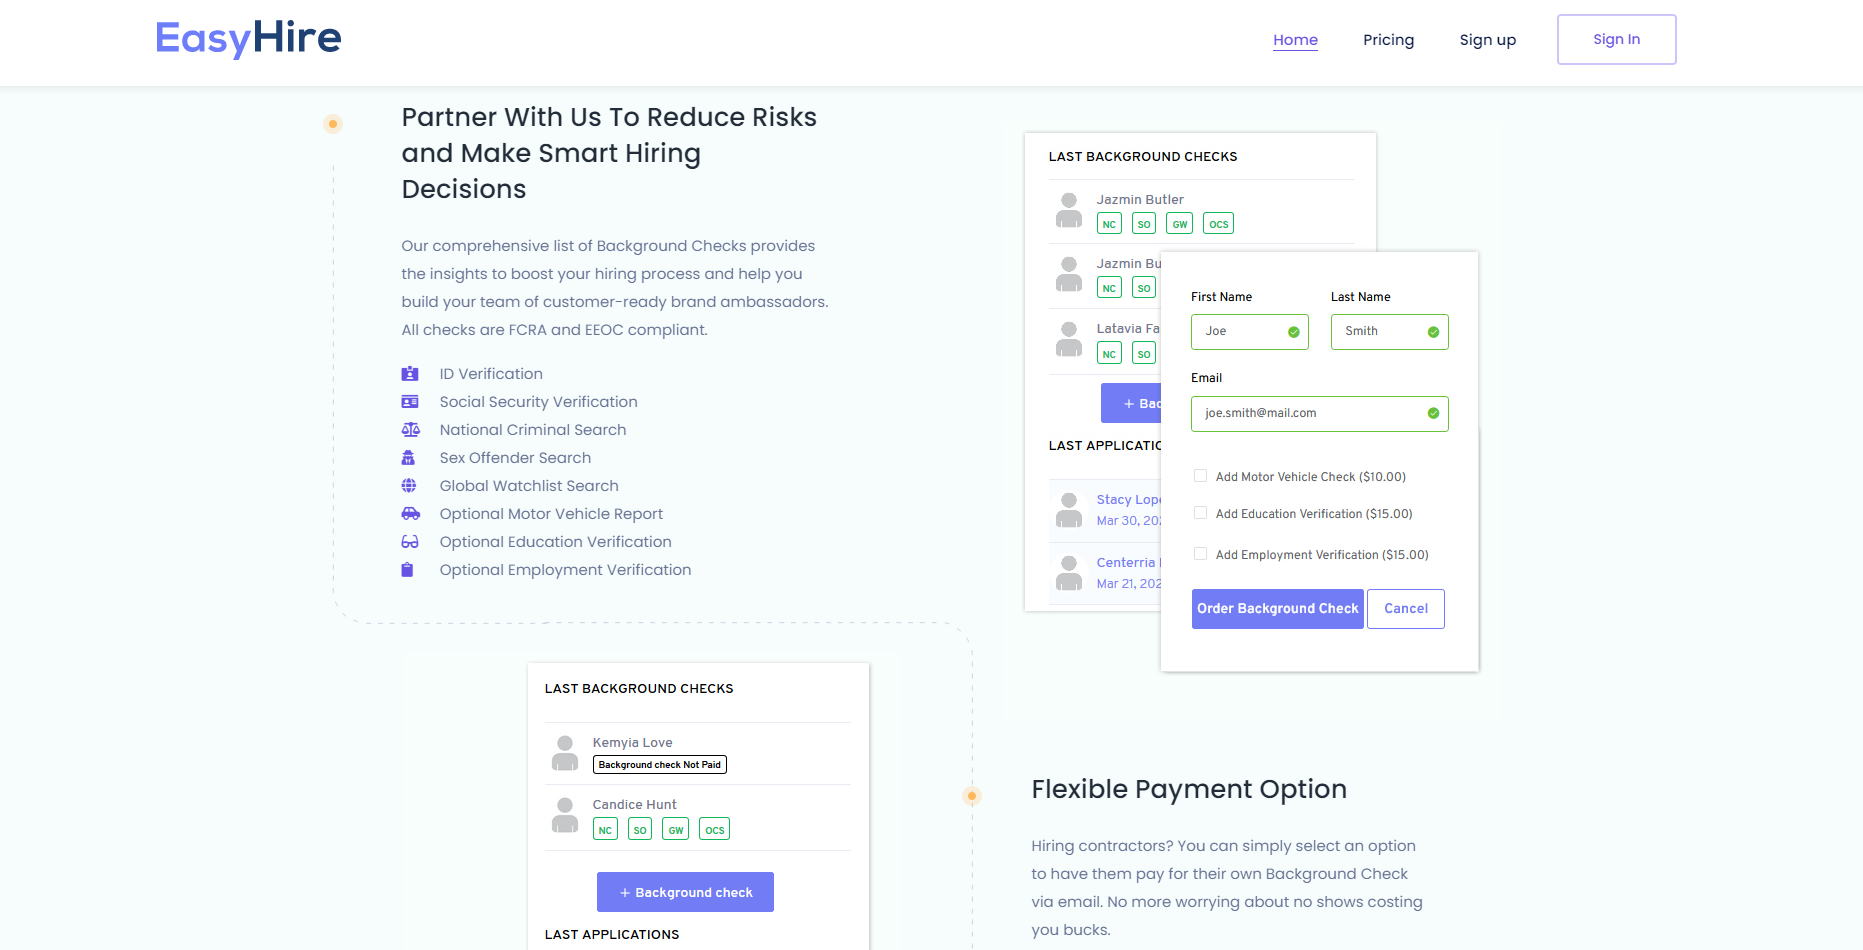1863x950 pixels.
Task: Open Stacy Lope application link
Action: pos(1128,500)
